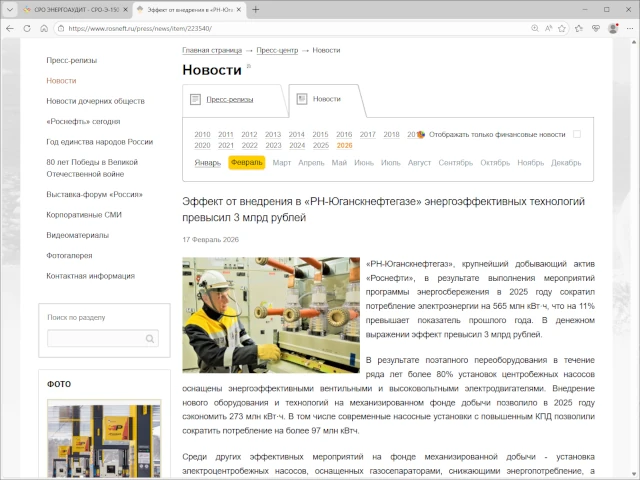Viewport: 640px width, 480px height.
Task: Reload the page with refresh icon
Action: coord(27,29)
